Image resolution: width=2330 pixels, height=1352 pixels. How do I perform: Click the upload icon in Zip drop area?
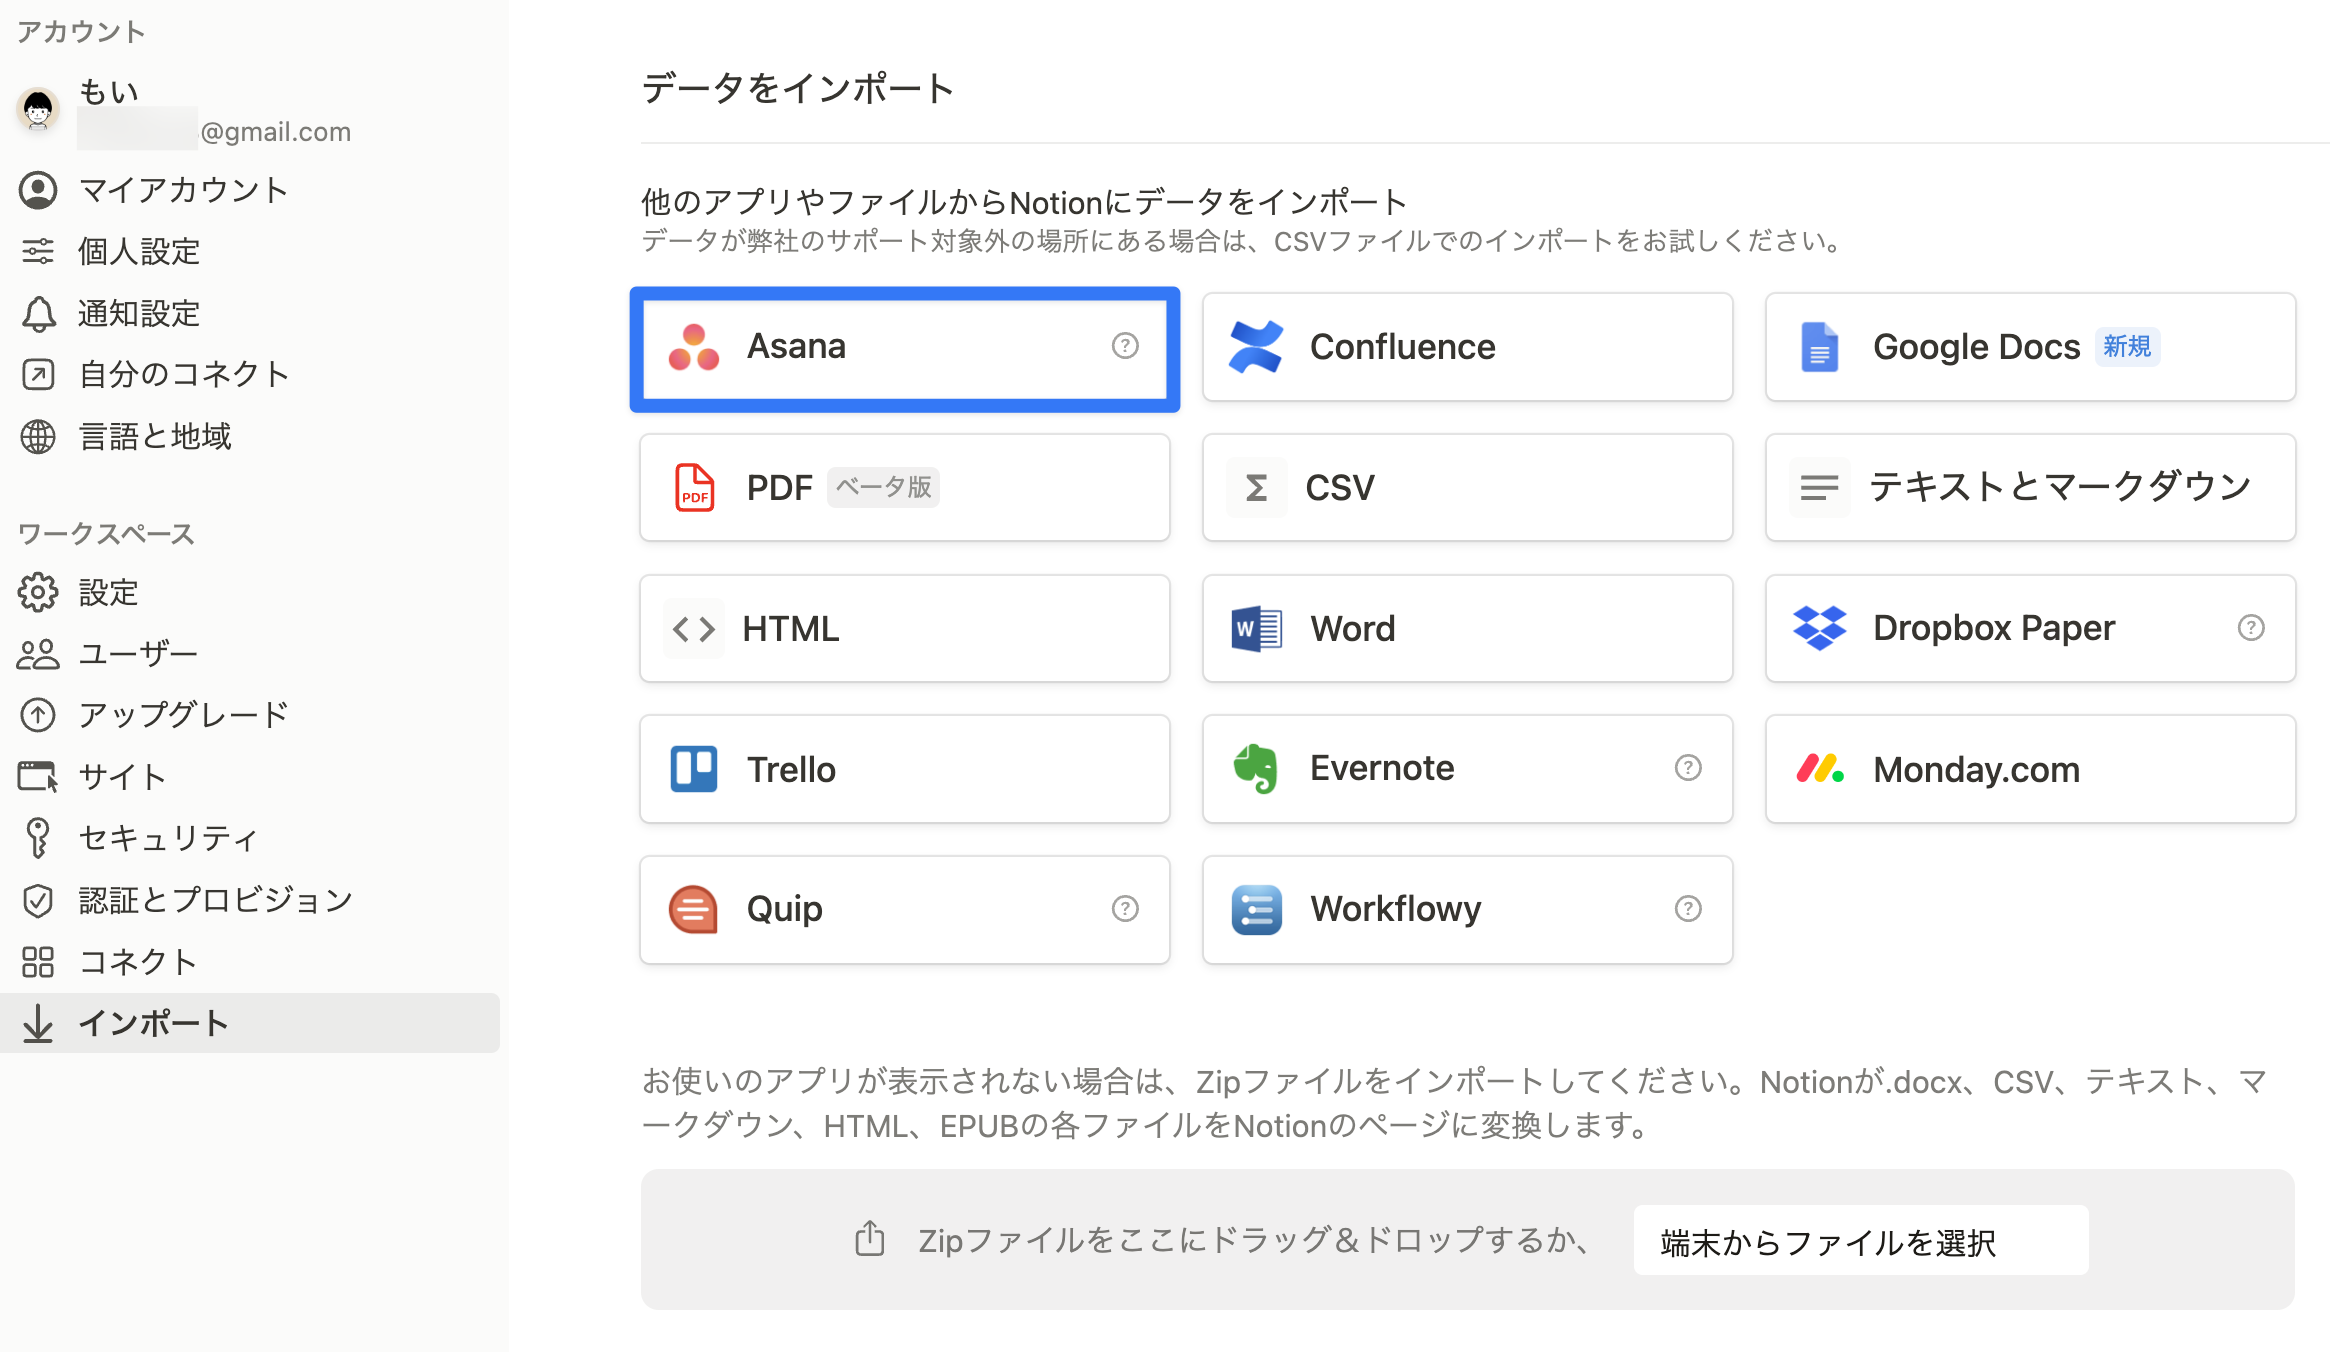(870, 1239)
